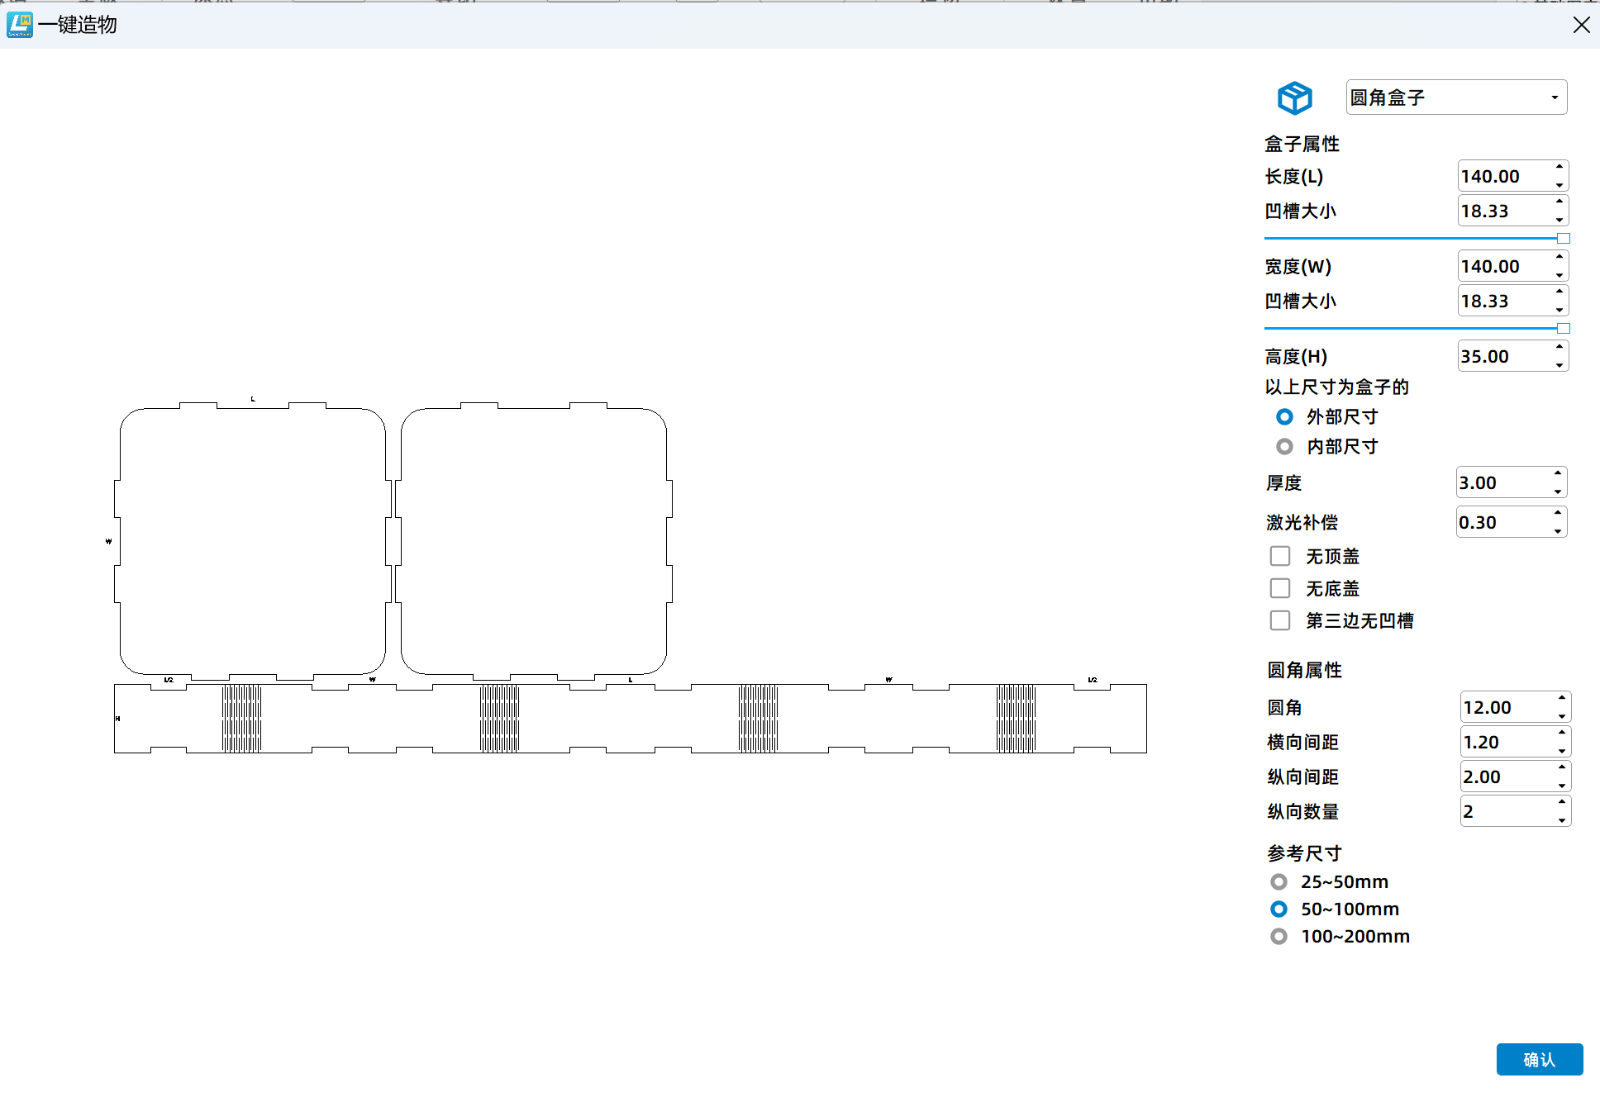The image size is (1600, 1097).
Task: Decrease 宽度(W) value with down arrow
Action: [1559, 275]
